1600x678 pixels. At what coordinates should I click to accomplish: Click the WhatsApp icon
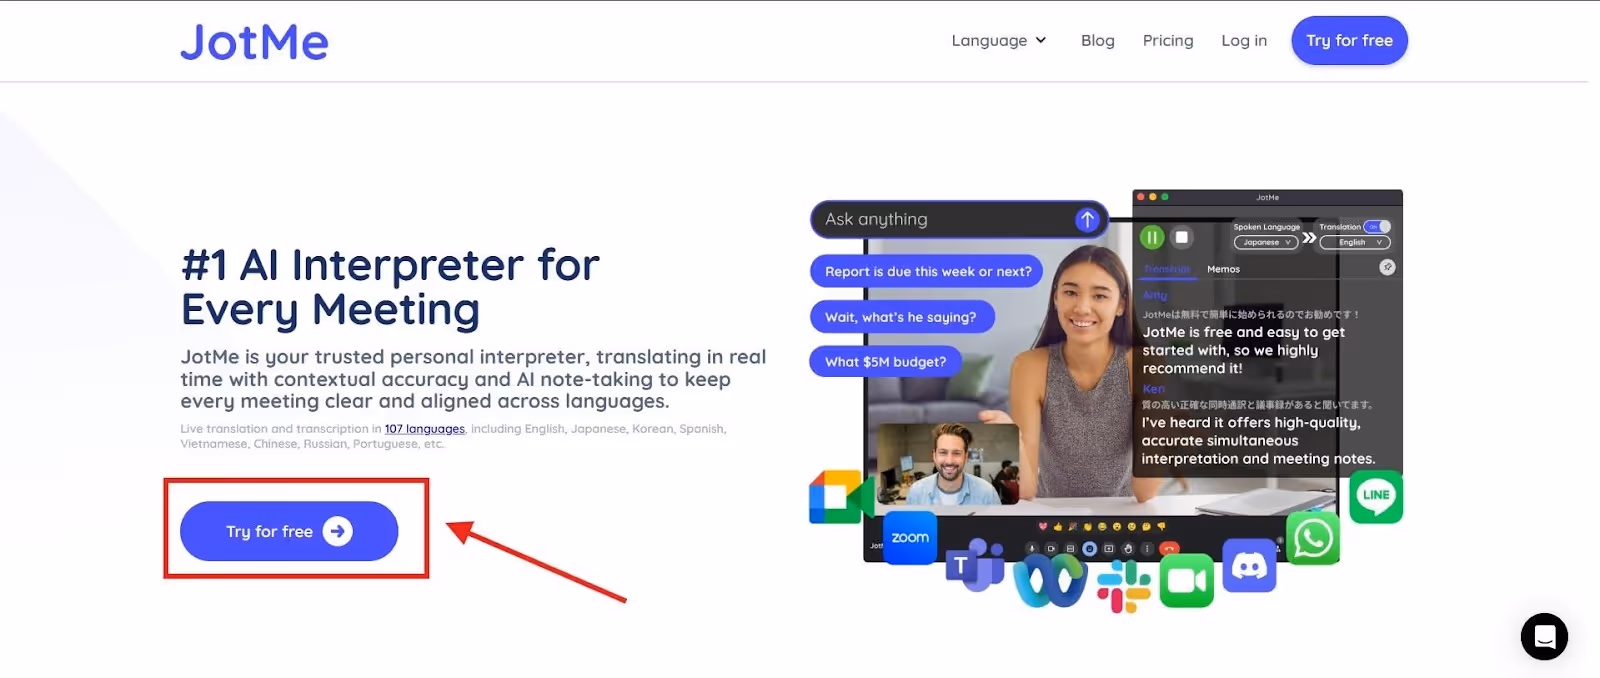coord(1313,538)
